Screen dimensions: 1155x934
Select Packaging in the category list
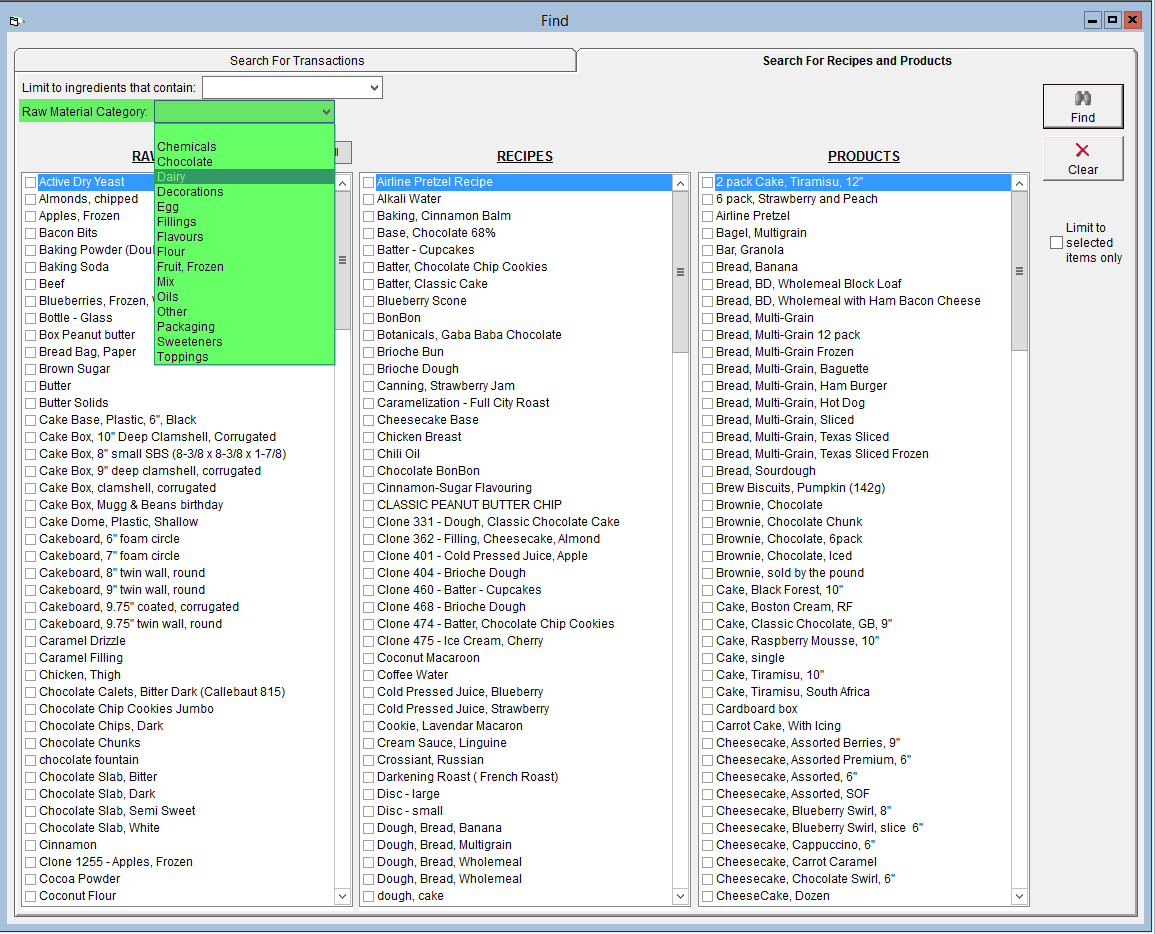coord(185,327)
